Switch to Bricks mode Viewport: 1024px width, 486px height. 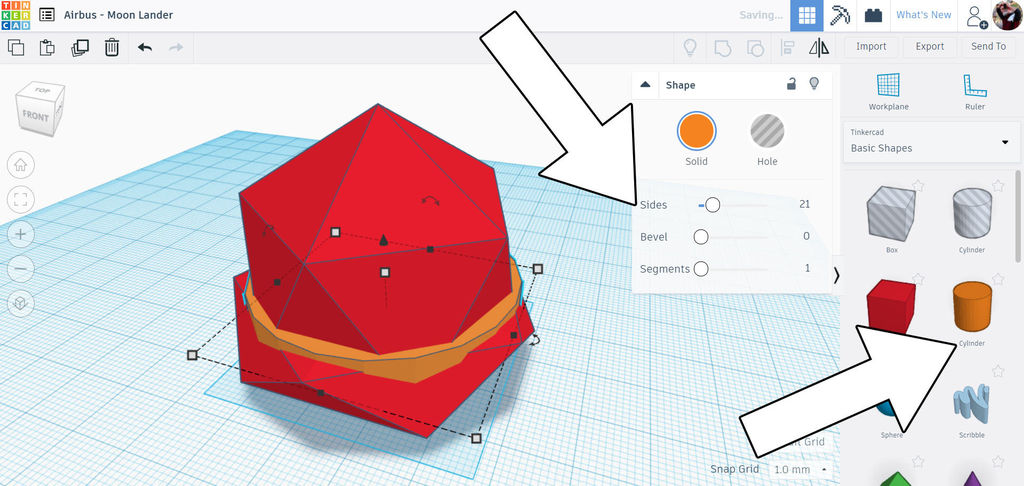click(873, 16)
